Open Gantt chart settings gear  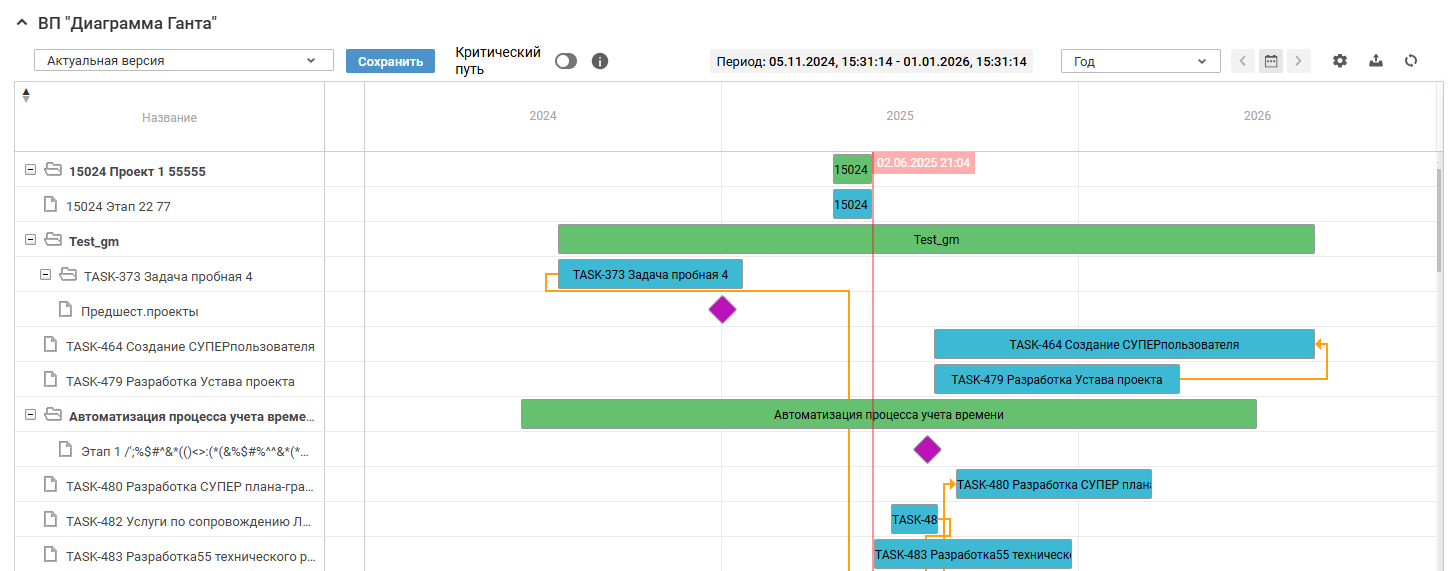click(1340, 61)
